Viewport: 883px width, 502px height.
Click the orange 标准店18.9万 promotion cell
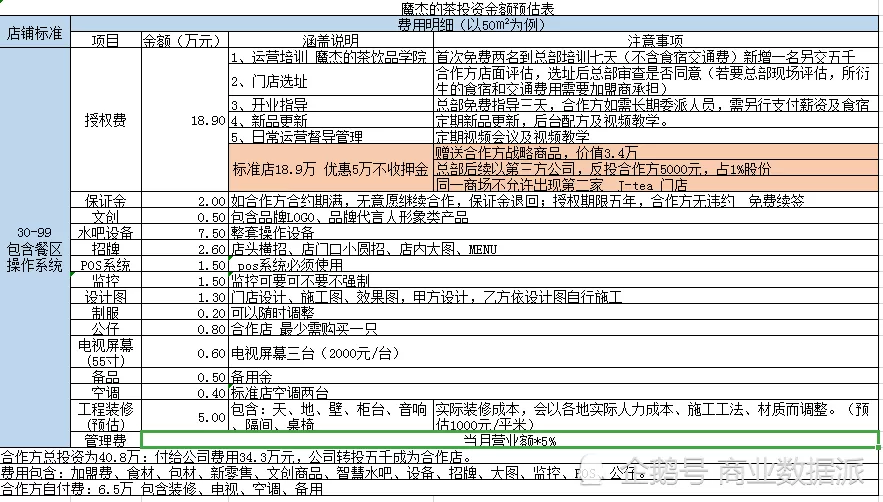pos(331,168)
